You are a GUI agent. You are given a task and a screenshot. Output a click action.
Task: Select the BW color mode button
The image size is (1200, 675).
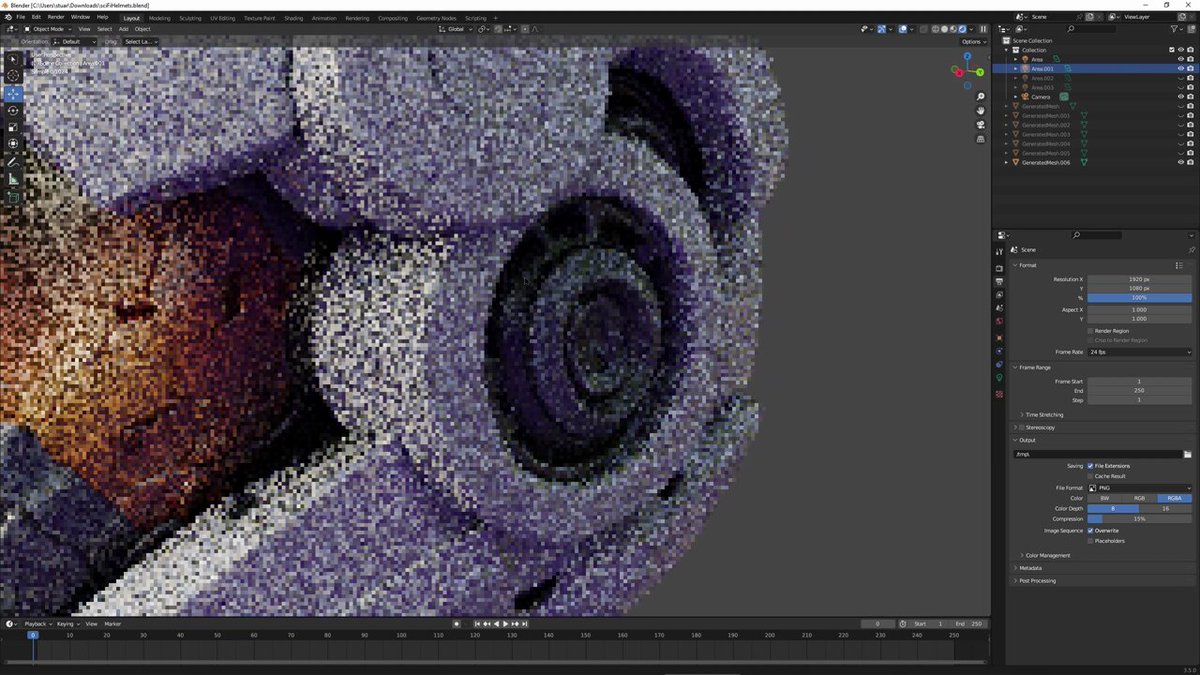(x=1104, y=498)
